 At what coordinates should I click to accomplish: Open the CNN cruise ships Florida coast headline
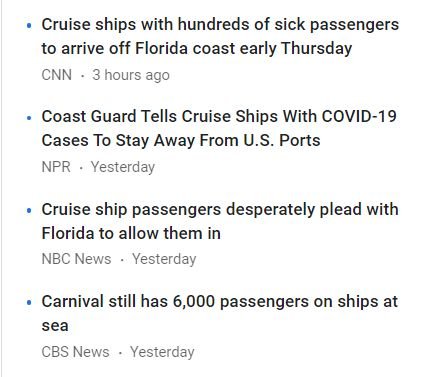coord(220,36)
